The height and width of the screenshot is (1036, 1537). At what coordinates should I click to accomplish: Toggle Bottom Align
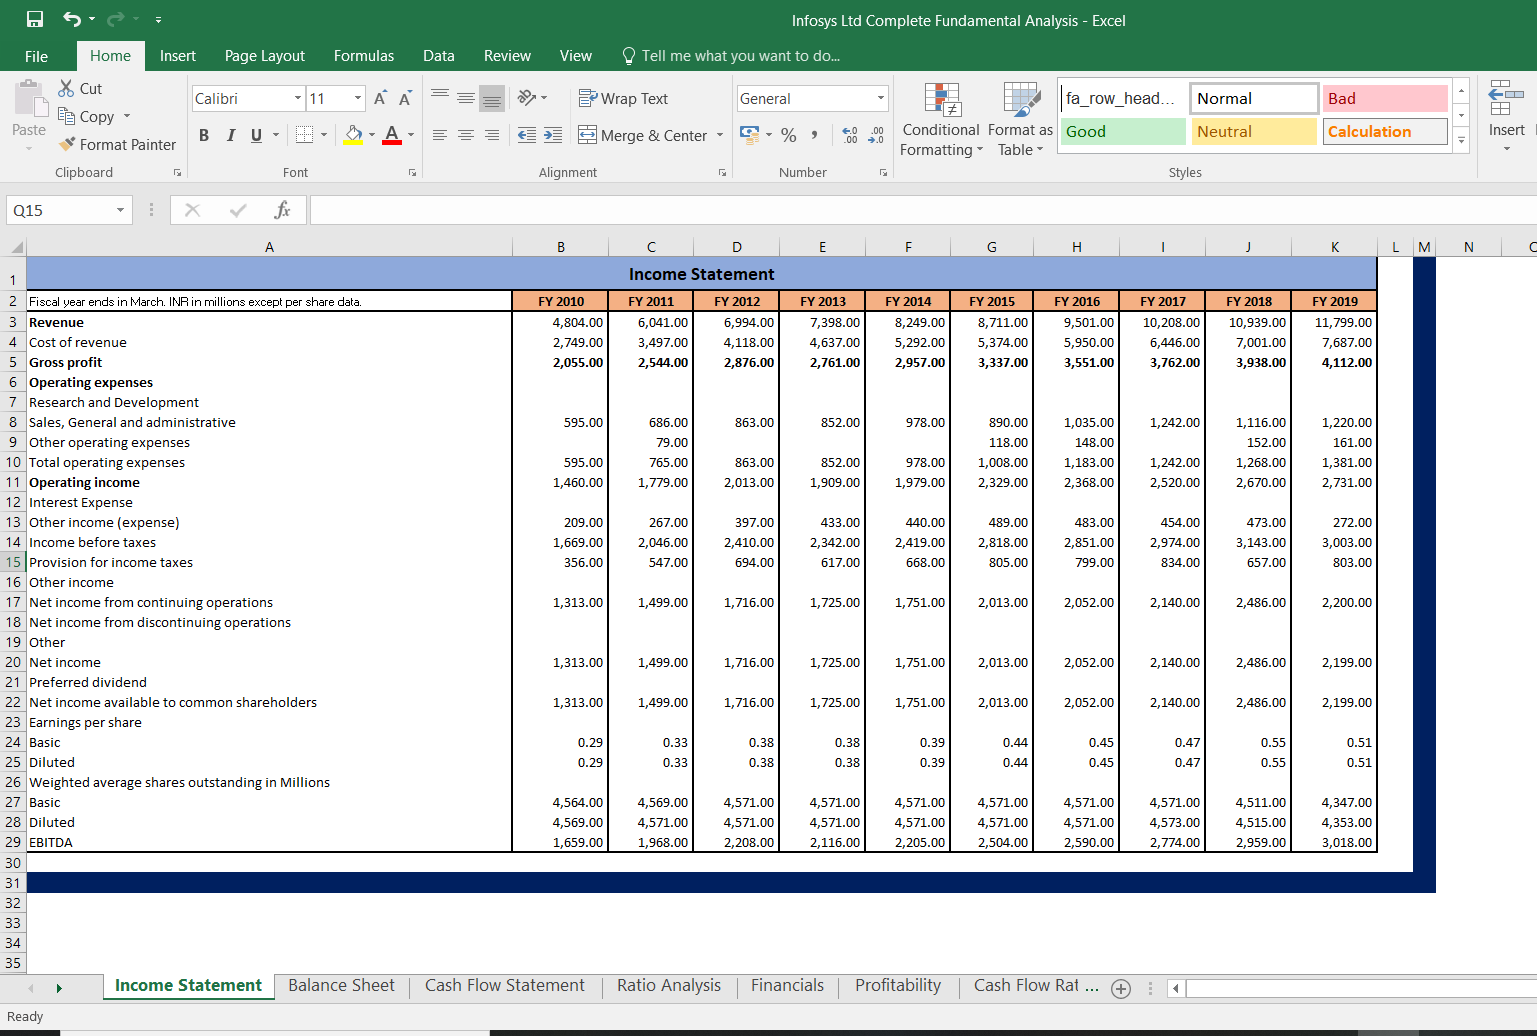click(x=492, y=97)
